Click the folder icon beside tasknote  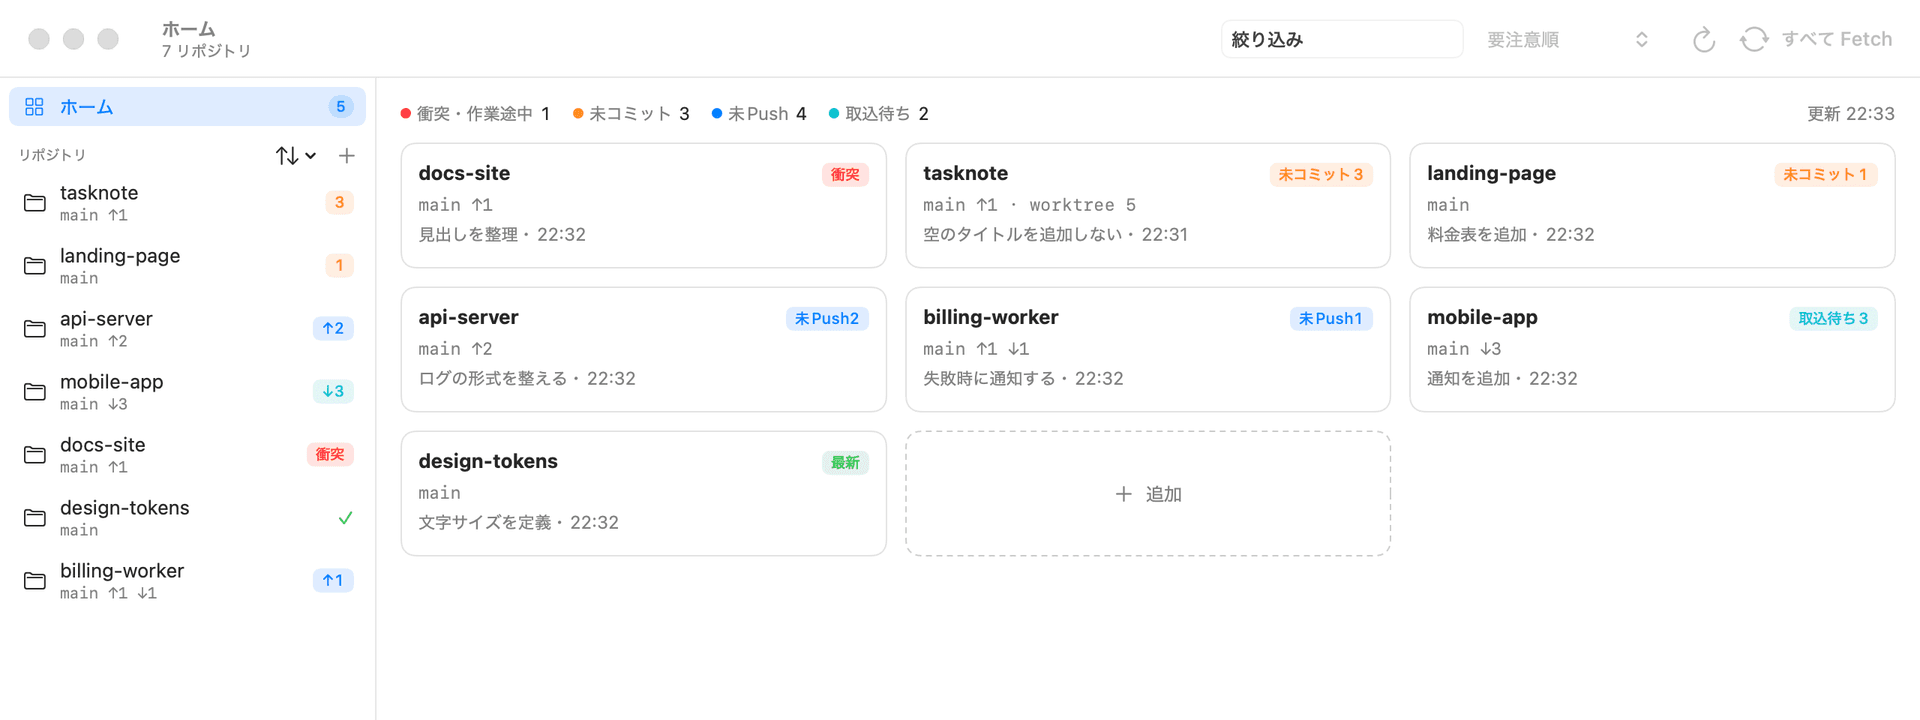pyautogui.click(x=35, y=203)
